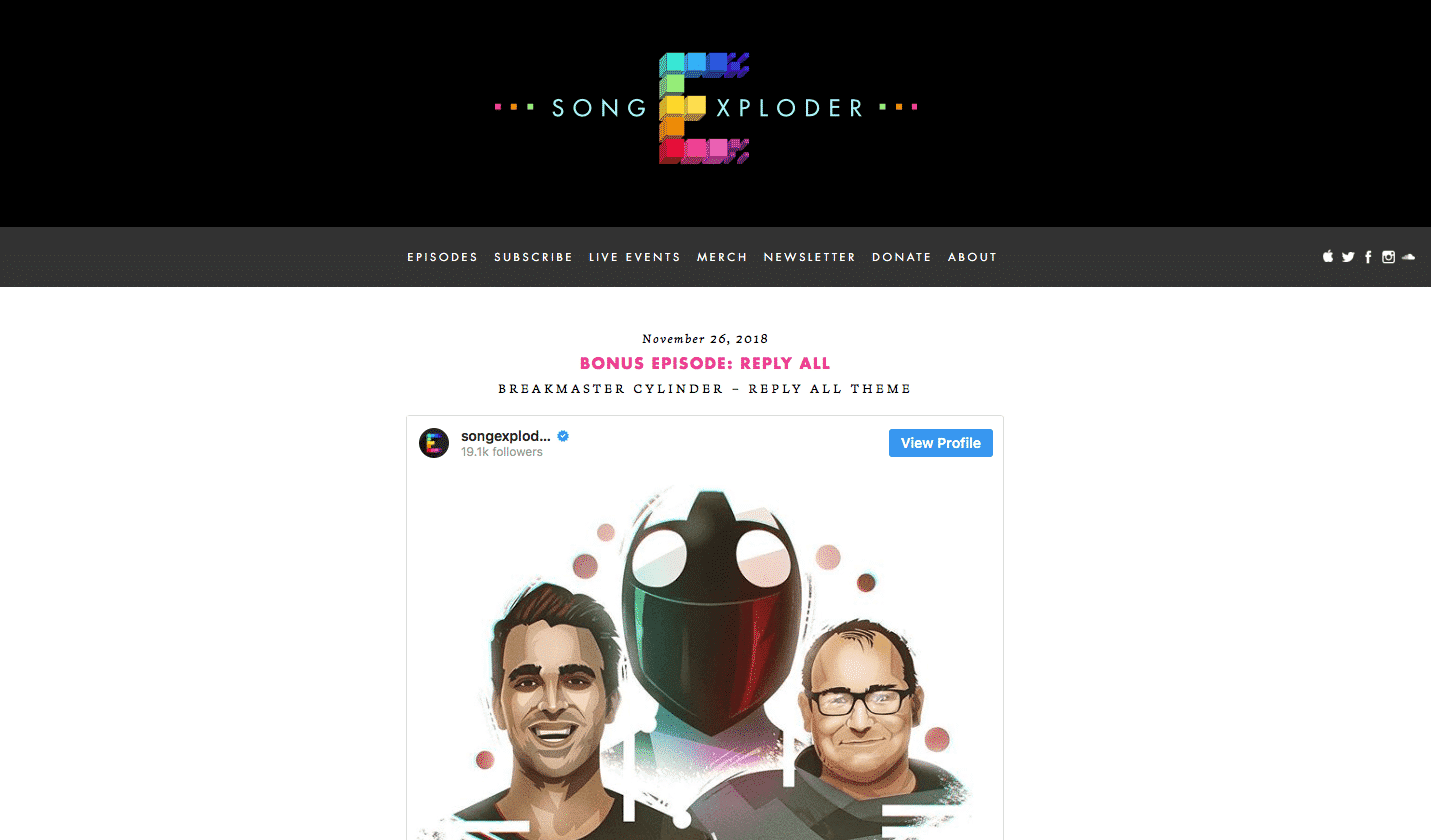Image resolution: width=1431 pixels, height=840 pixels.
Task: Open the About page
Action: tap(972, 257)
